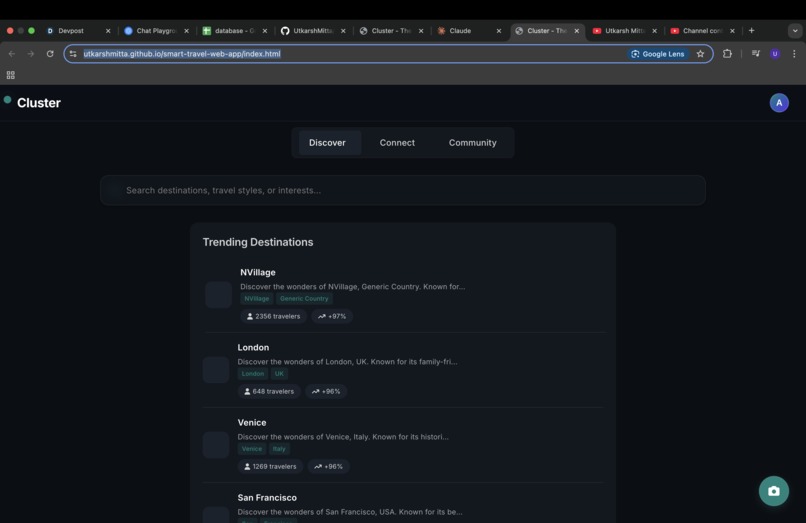The width and height of the screenshot is (806, 523).
Task: Go back to the previous page
Action: [12, 53]
